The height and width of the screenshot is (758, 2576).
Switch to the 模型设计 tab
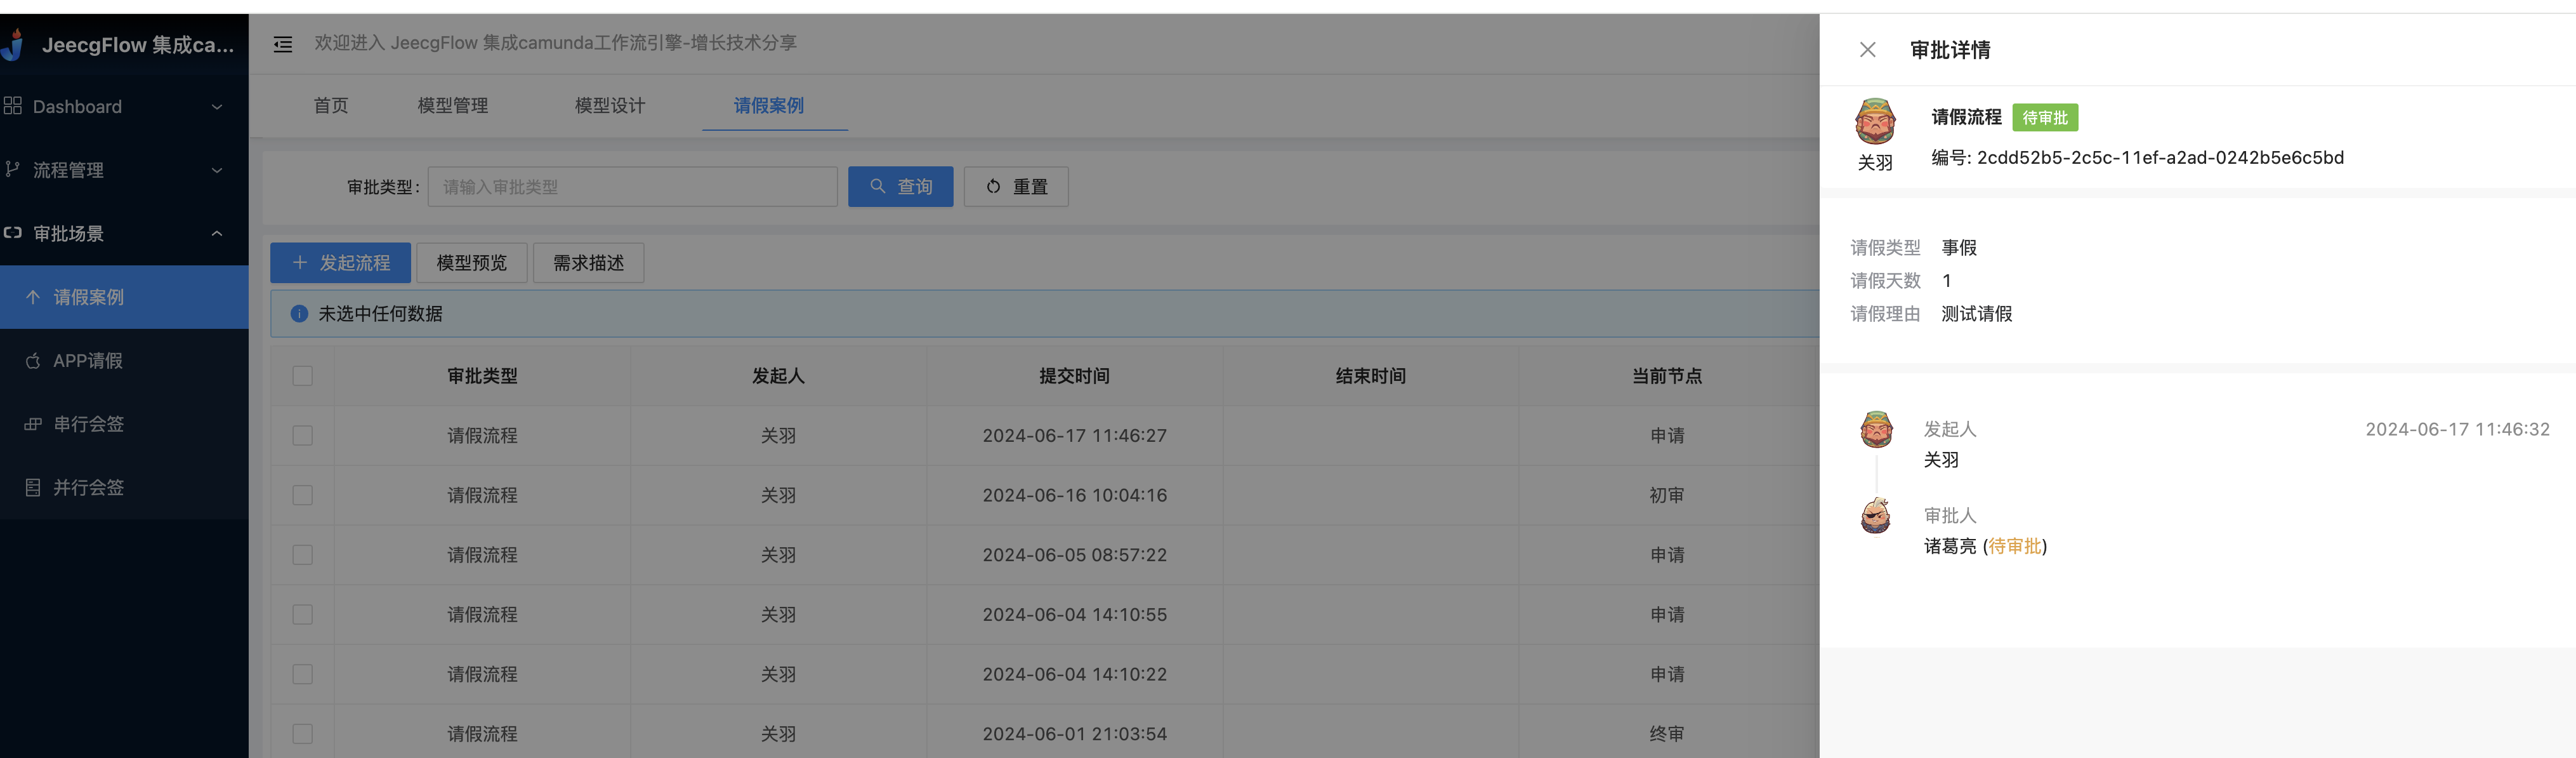click(x=609, y=106)
